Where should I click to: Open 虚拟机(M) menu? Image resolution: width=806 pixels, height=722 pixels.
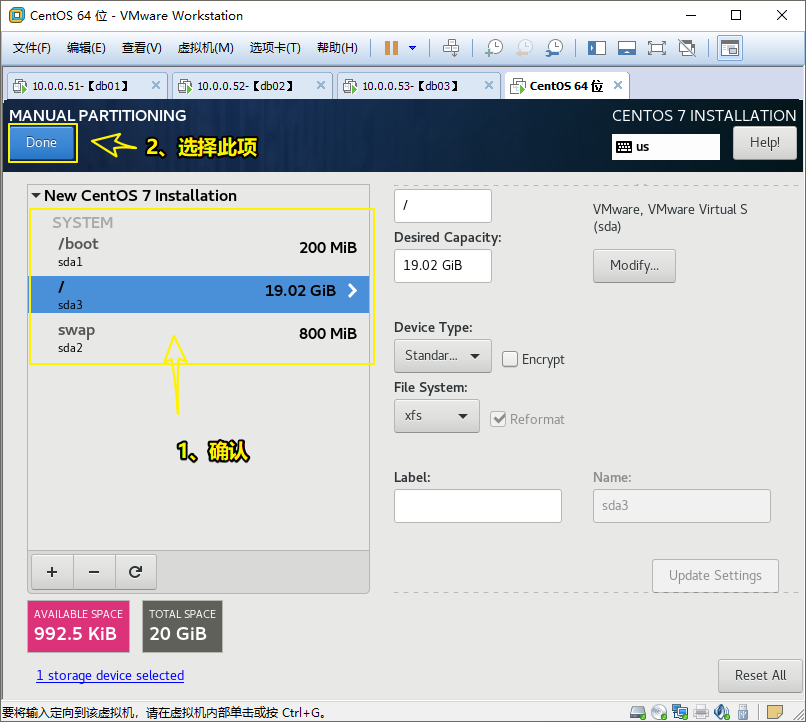[x=206, y=48]
